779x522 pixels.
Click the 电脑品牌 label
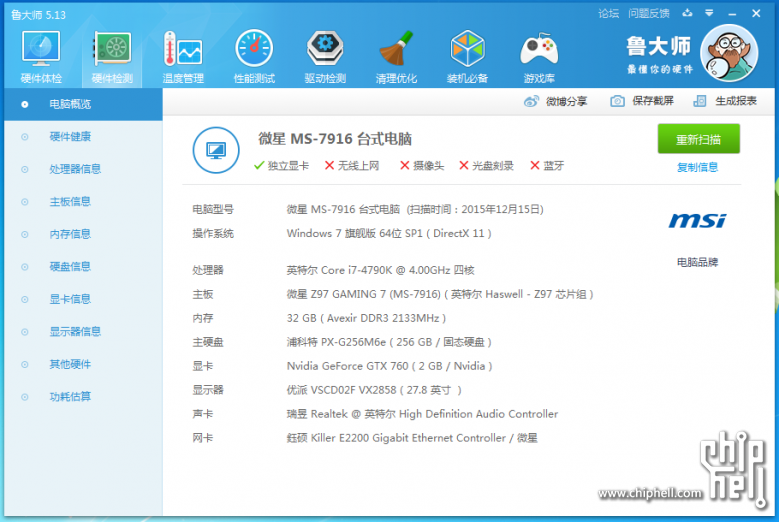(x=697, y=262)
